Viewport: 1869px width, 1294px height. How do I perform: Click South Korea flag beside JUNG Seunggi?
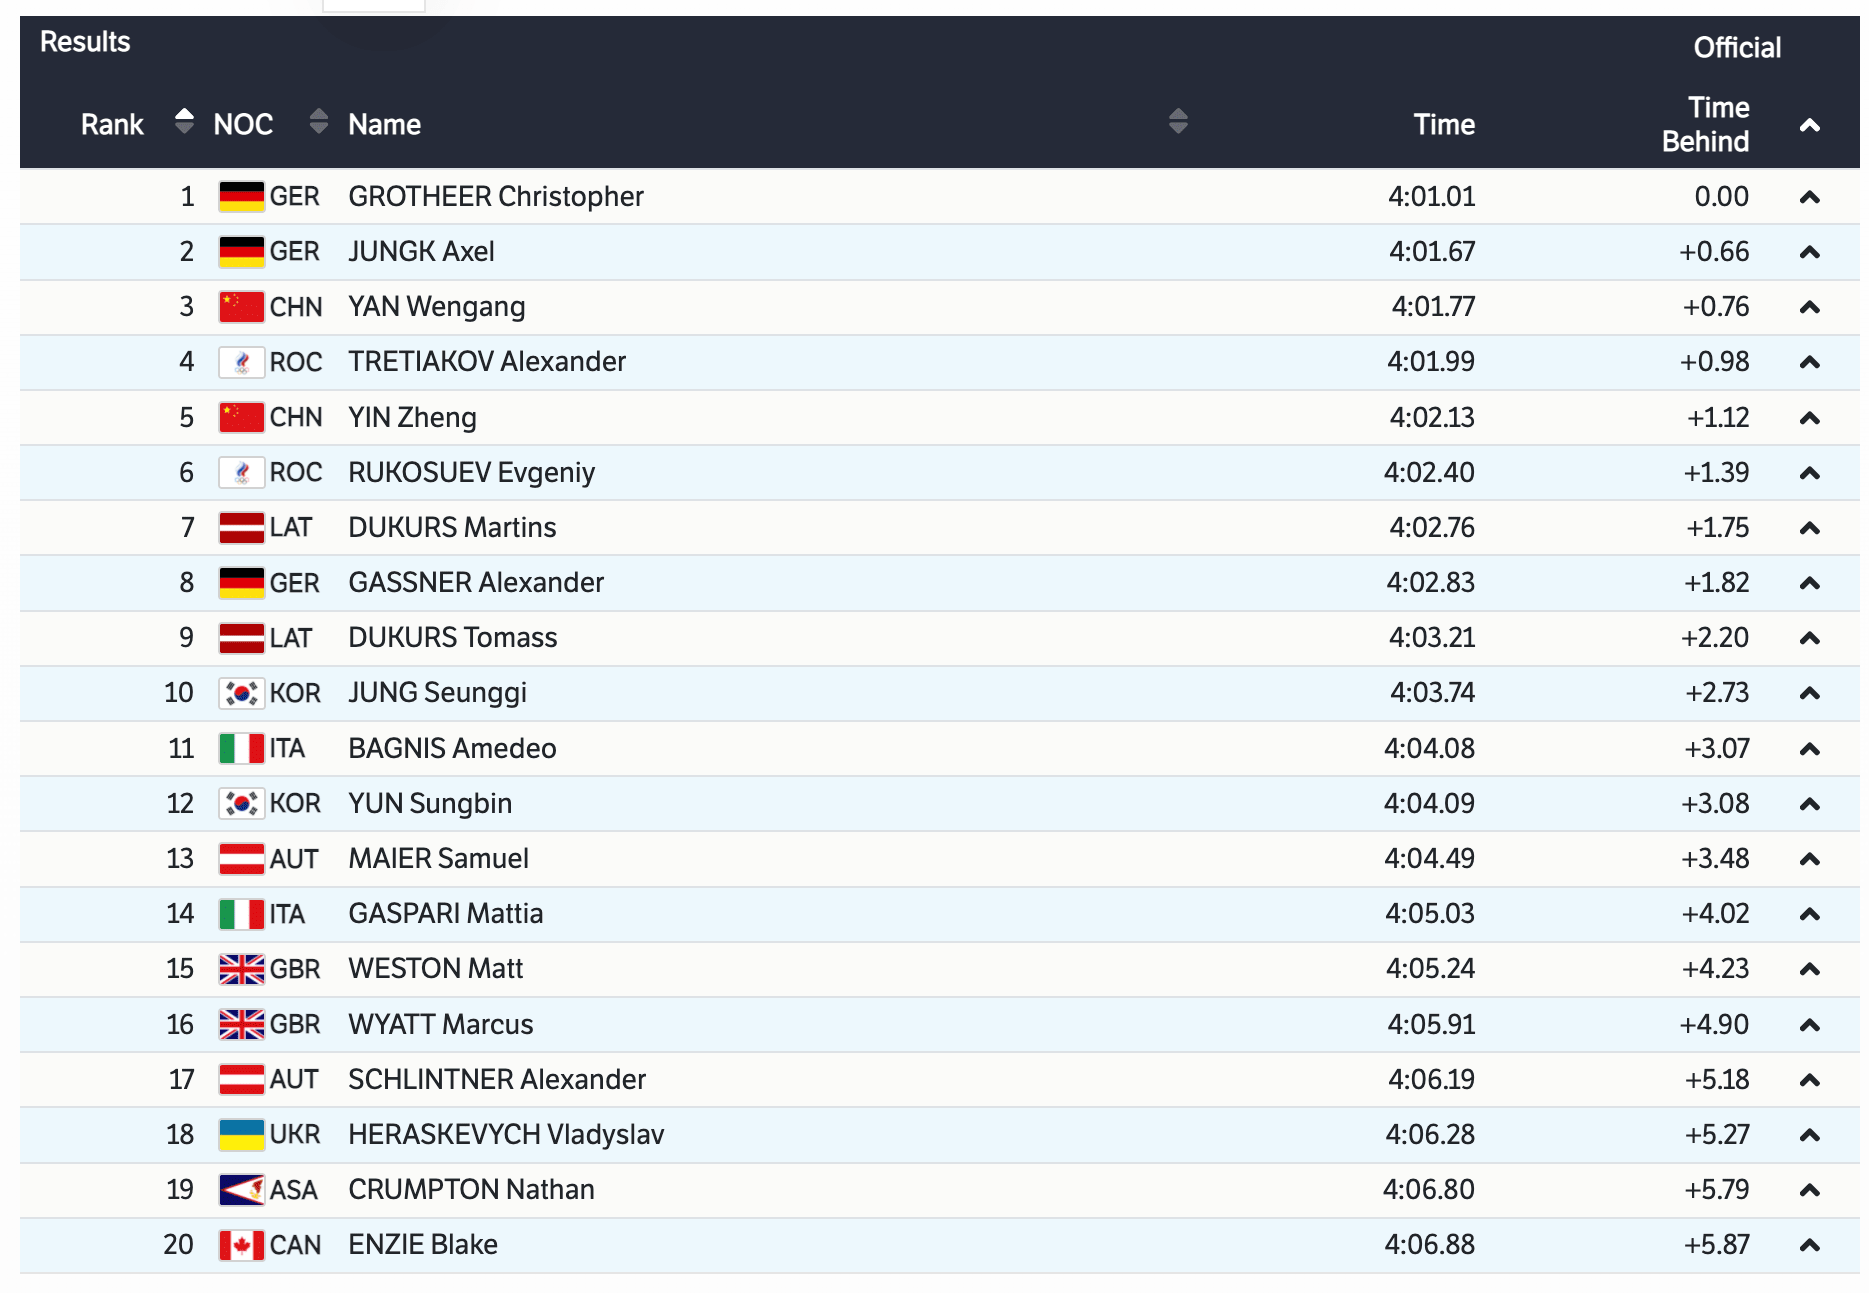[x=241, y=693]
